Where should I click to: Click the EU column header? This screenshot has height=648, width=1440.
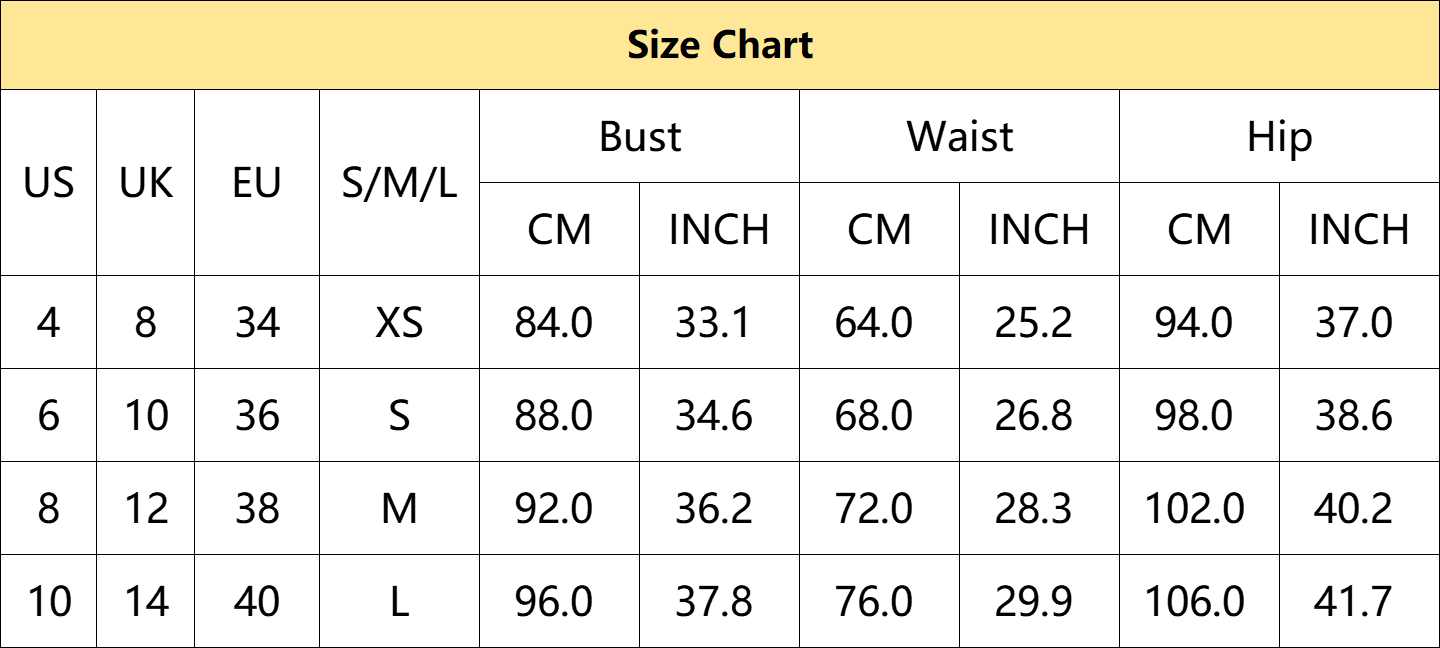(x=257, y=183)
